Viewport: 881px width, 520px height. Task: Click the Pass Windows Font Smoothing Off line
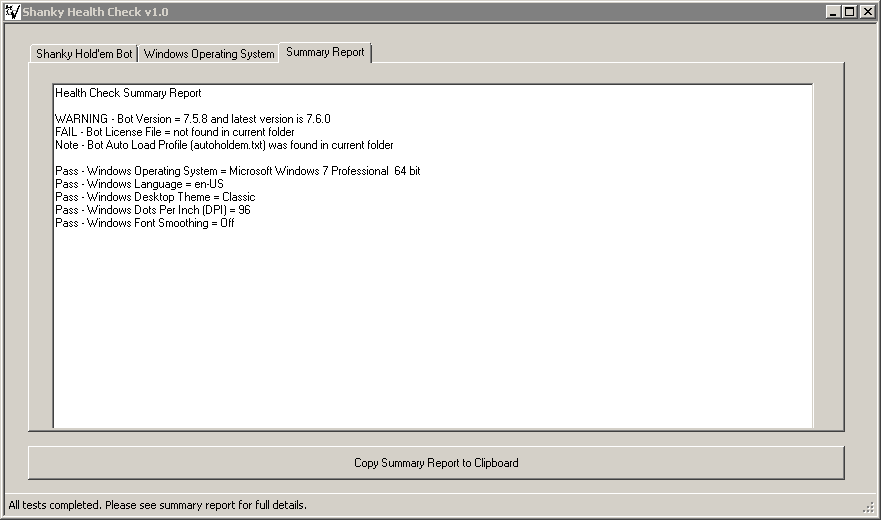click(x=145, y=223)
